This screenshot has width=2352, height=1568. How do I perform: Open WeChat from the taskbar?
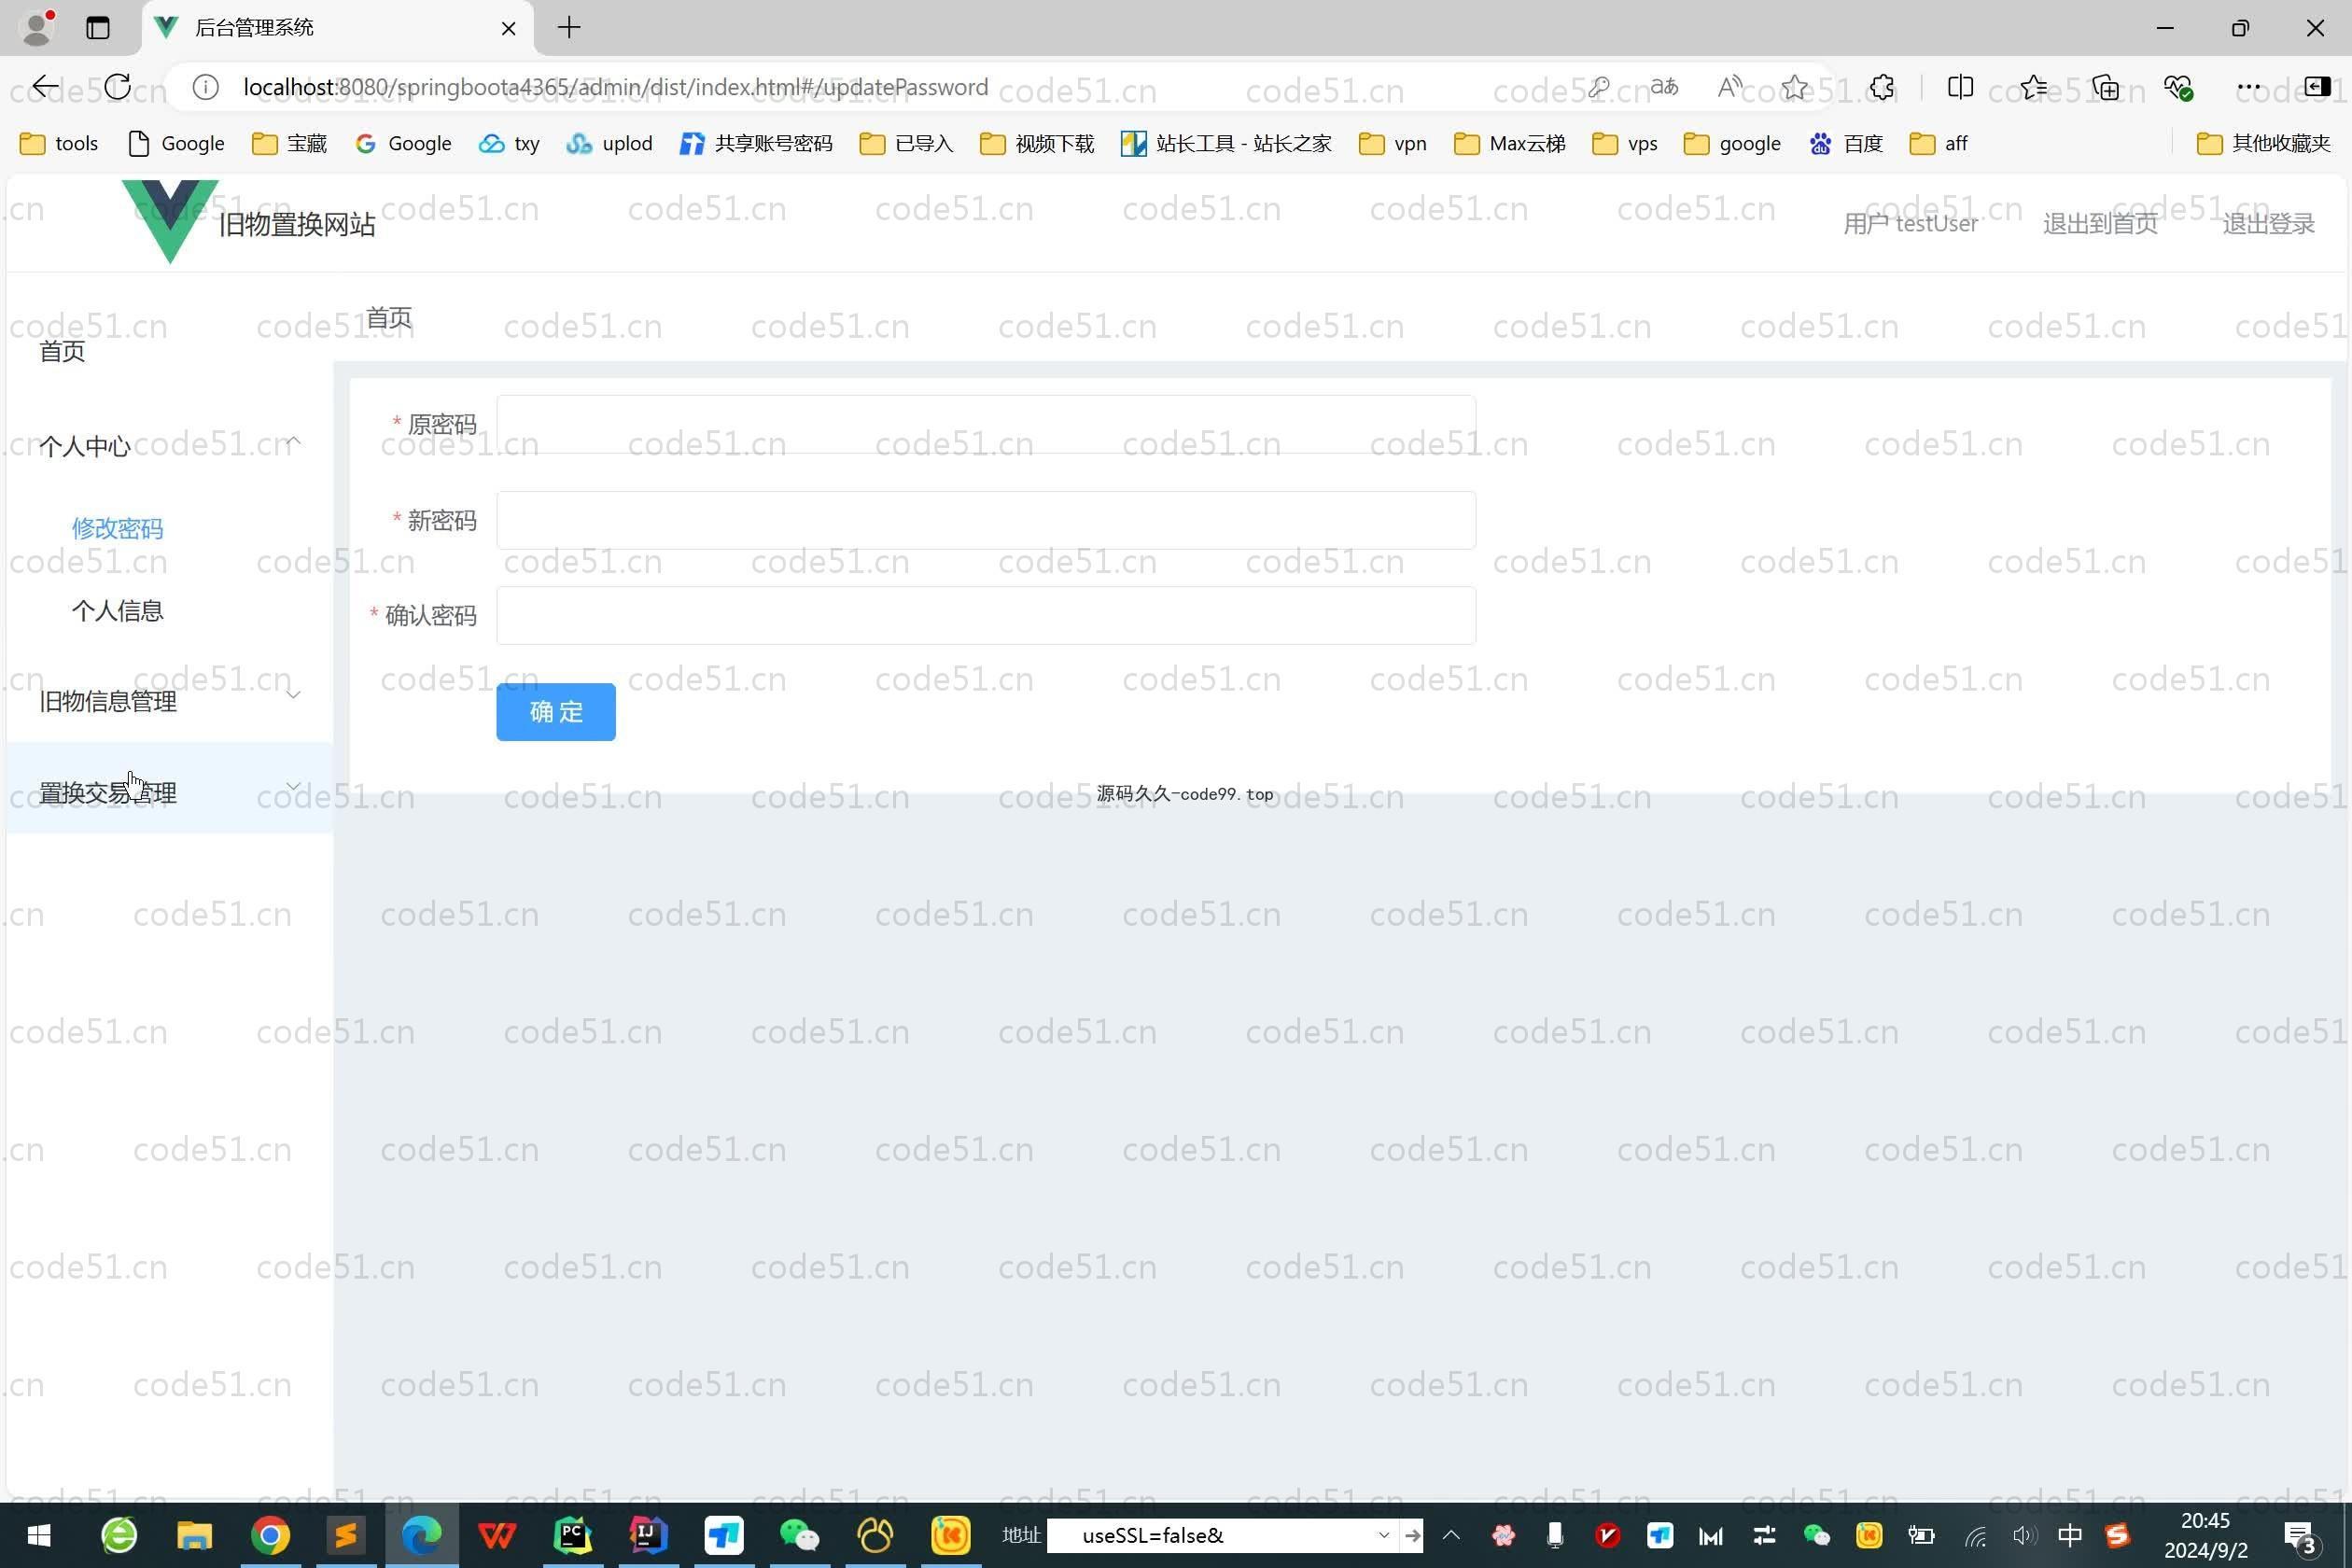pyautogui.click(x=799, y=1535)
